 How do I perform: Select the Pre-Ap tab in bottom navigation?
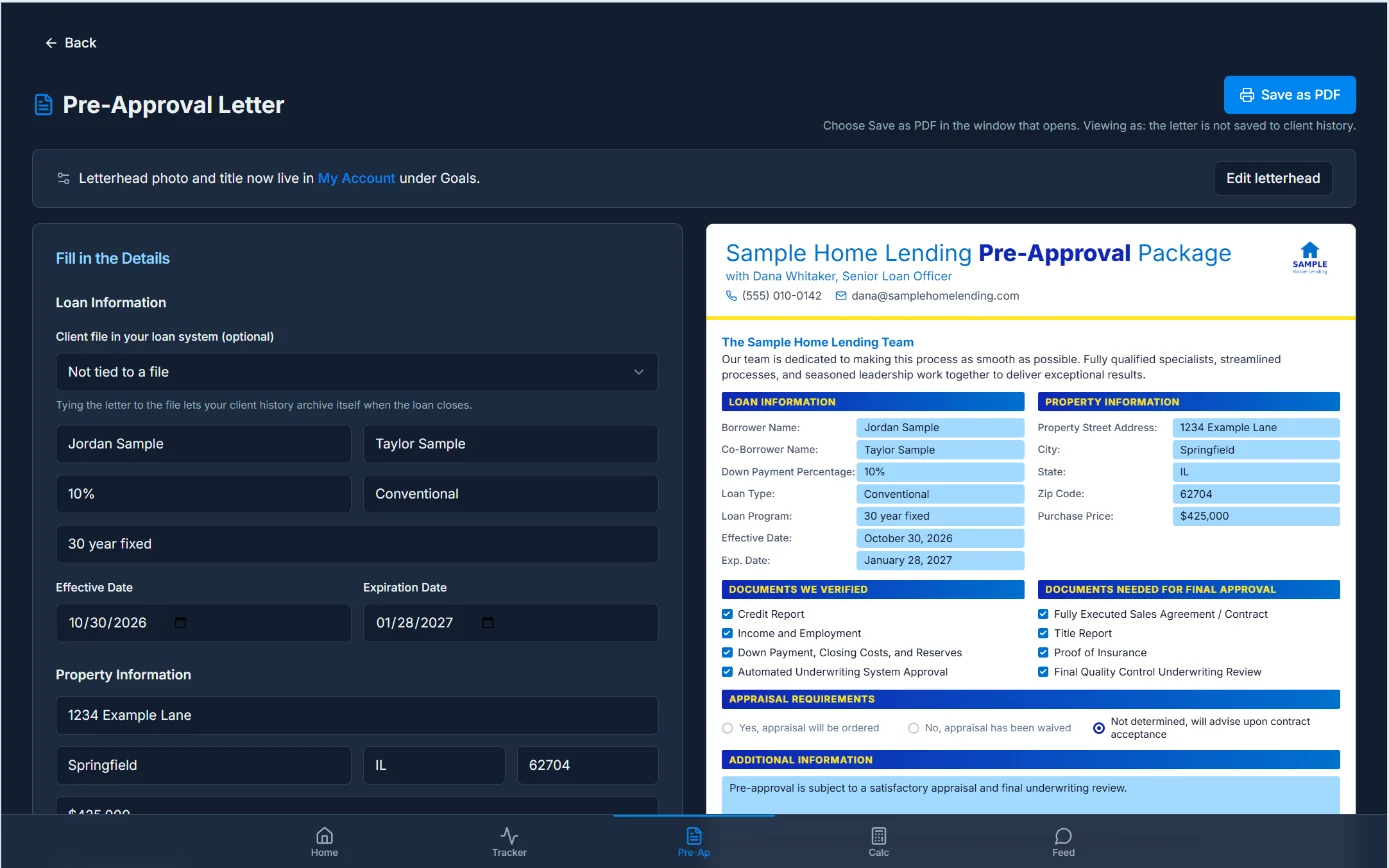tap(694, 842)
